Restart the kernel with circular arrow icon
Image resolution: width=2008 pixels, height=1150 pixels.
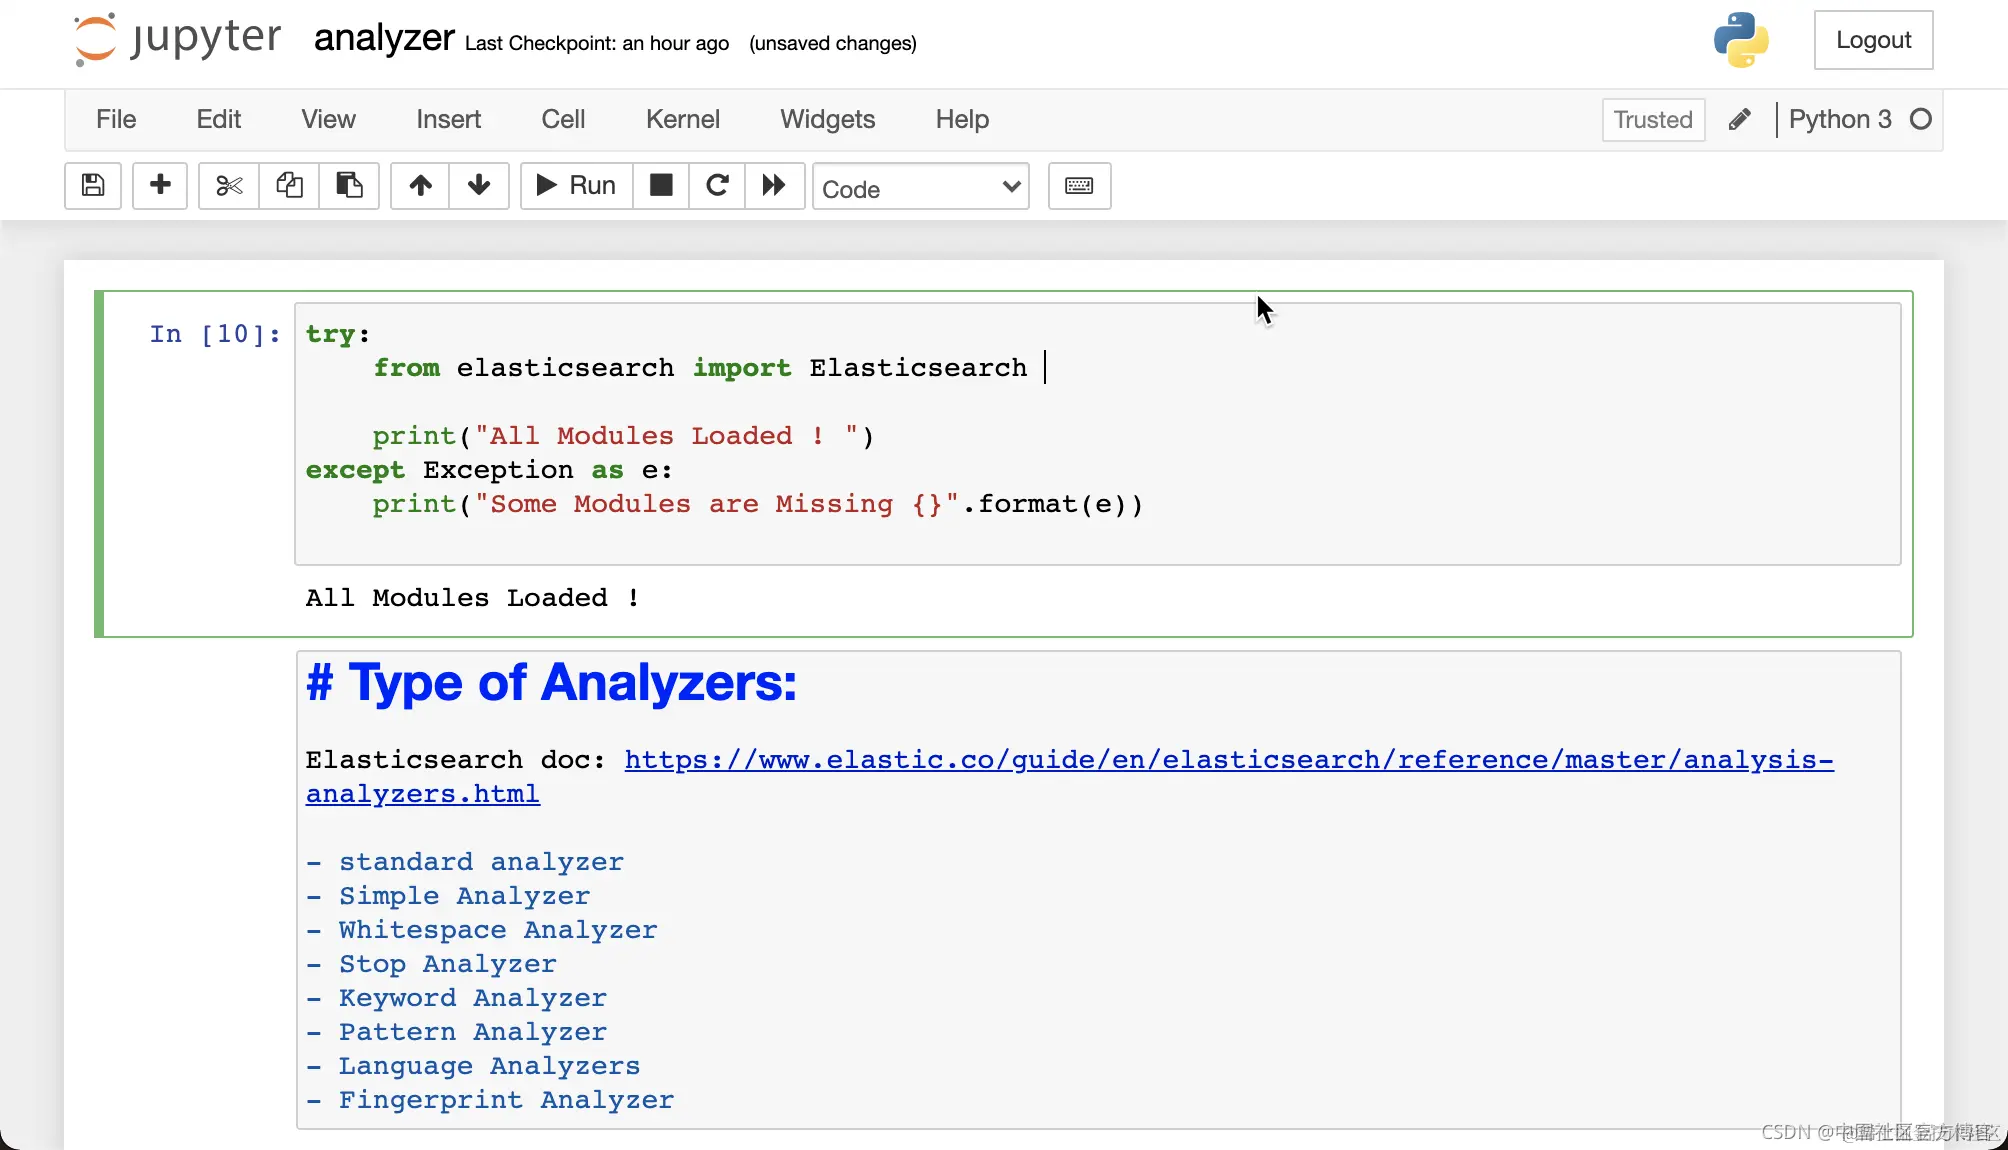(x=717, y=186)
